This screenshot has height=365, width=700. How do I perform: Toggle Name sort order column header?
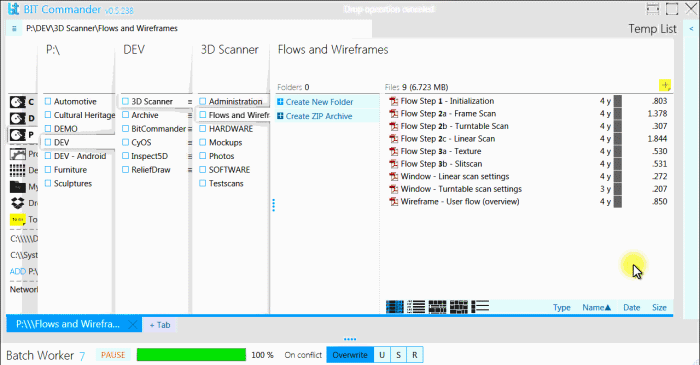pyautogui.click(x=596, y=307)
